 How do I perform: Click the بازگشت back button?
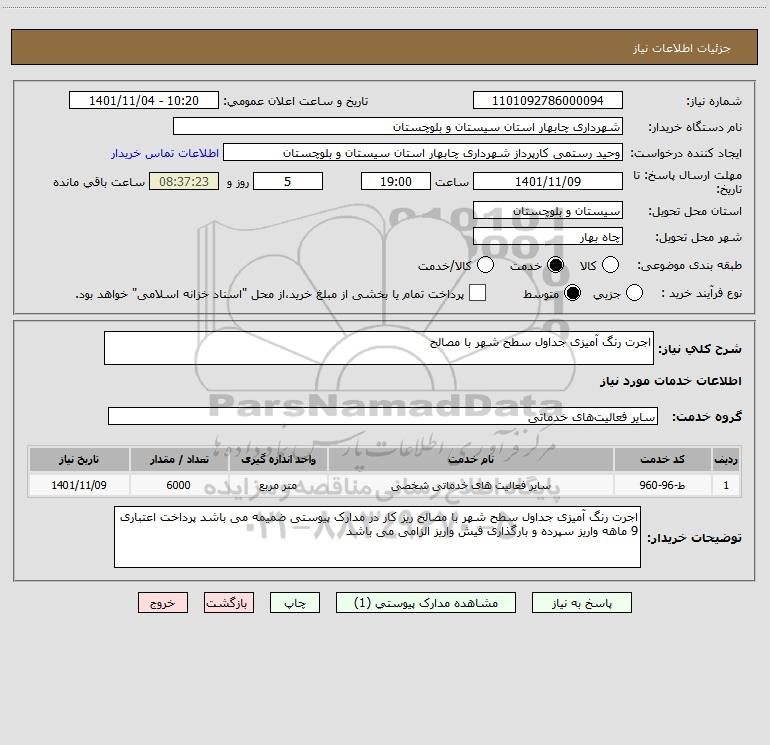pyautogui.click(x=229, y=603)
